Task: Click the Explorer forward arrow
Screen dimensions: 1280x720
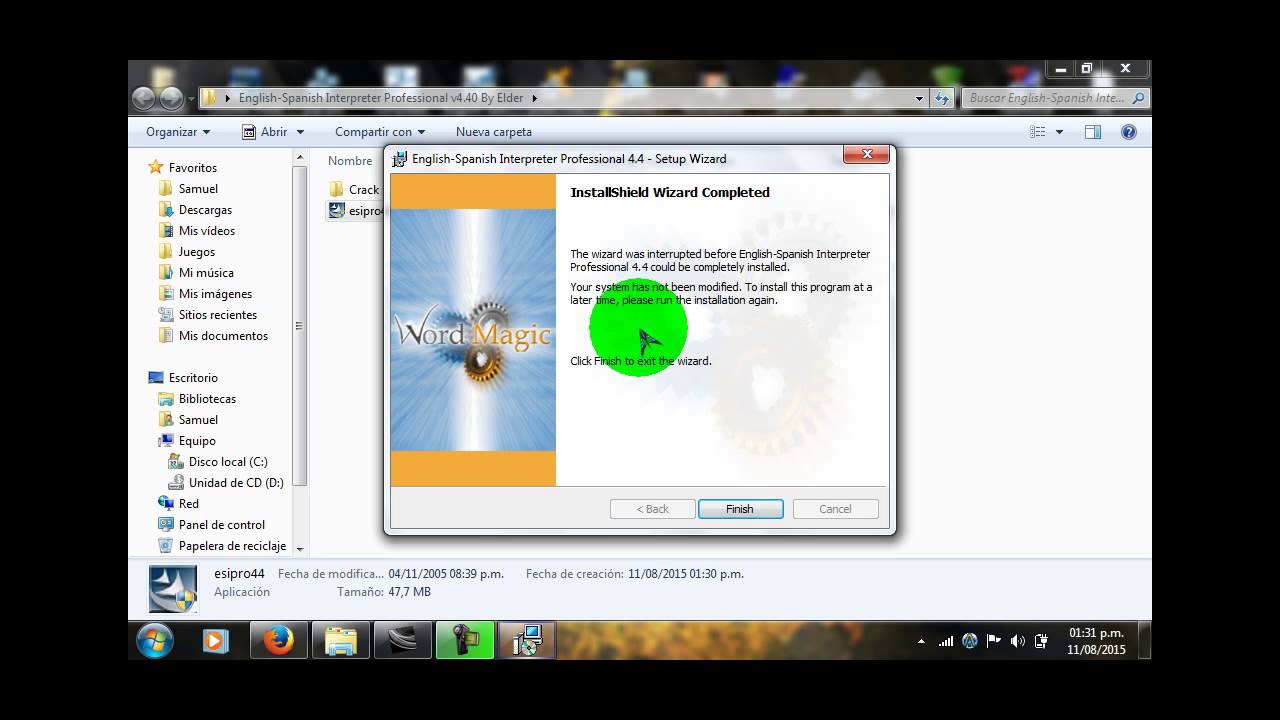Action: pyautogui.click(x=172, y=98)
